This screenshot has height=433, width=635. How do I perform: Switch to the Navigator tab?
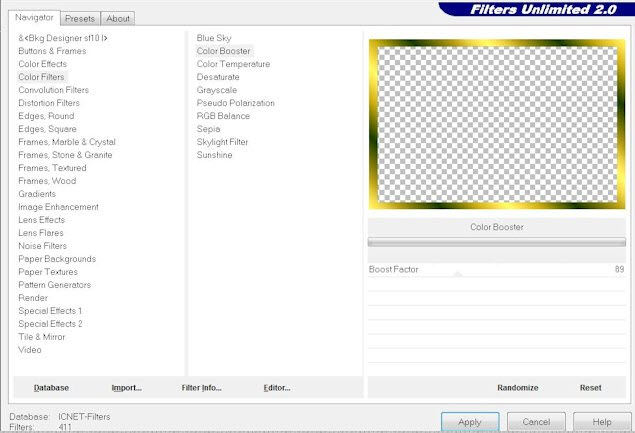(34, 18)
